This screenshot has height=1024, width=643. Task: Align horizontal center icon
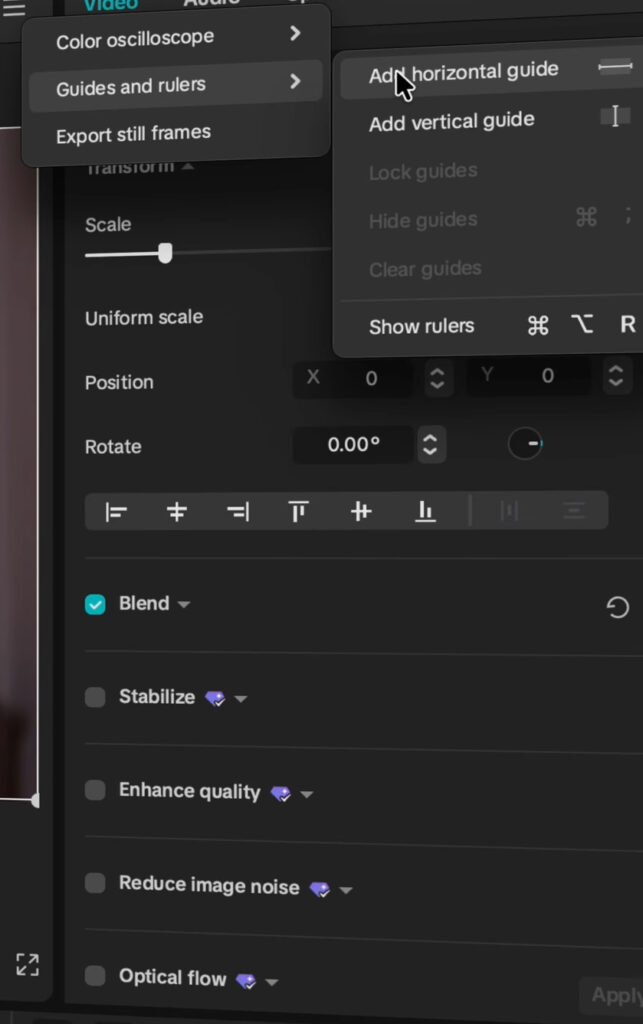tap(176, 512)
